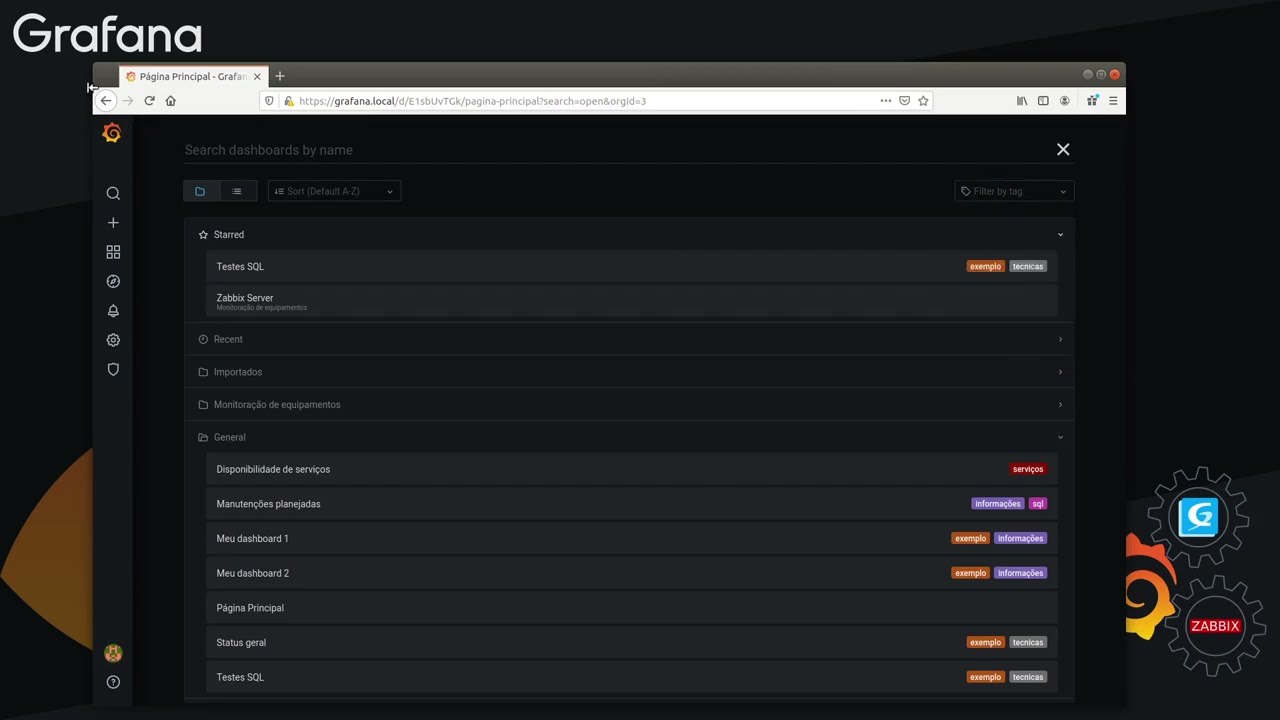1280x720 pixels.
Task: Switch to folder view layout
Action: point(201,191)
